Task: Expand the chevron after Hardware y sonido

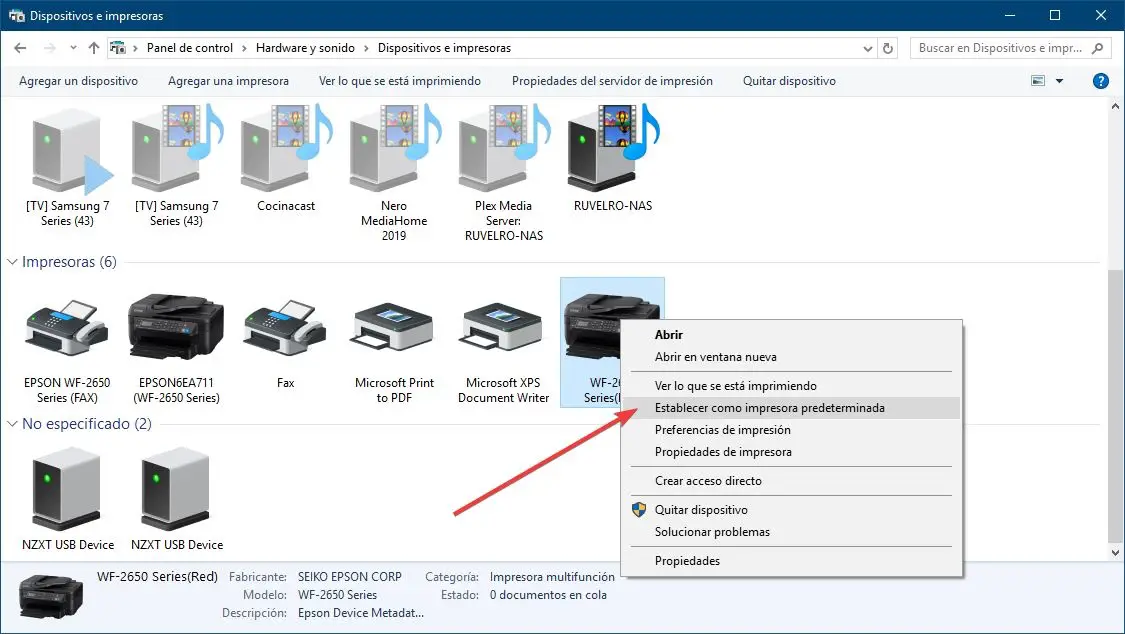Action: pyautogui.click(x=366, y=48)
